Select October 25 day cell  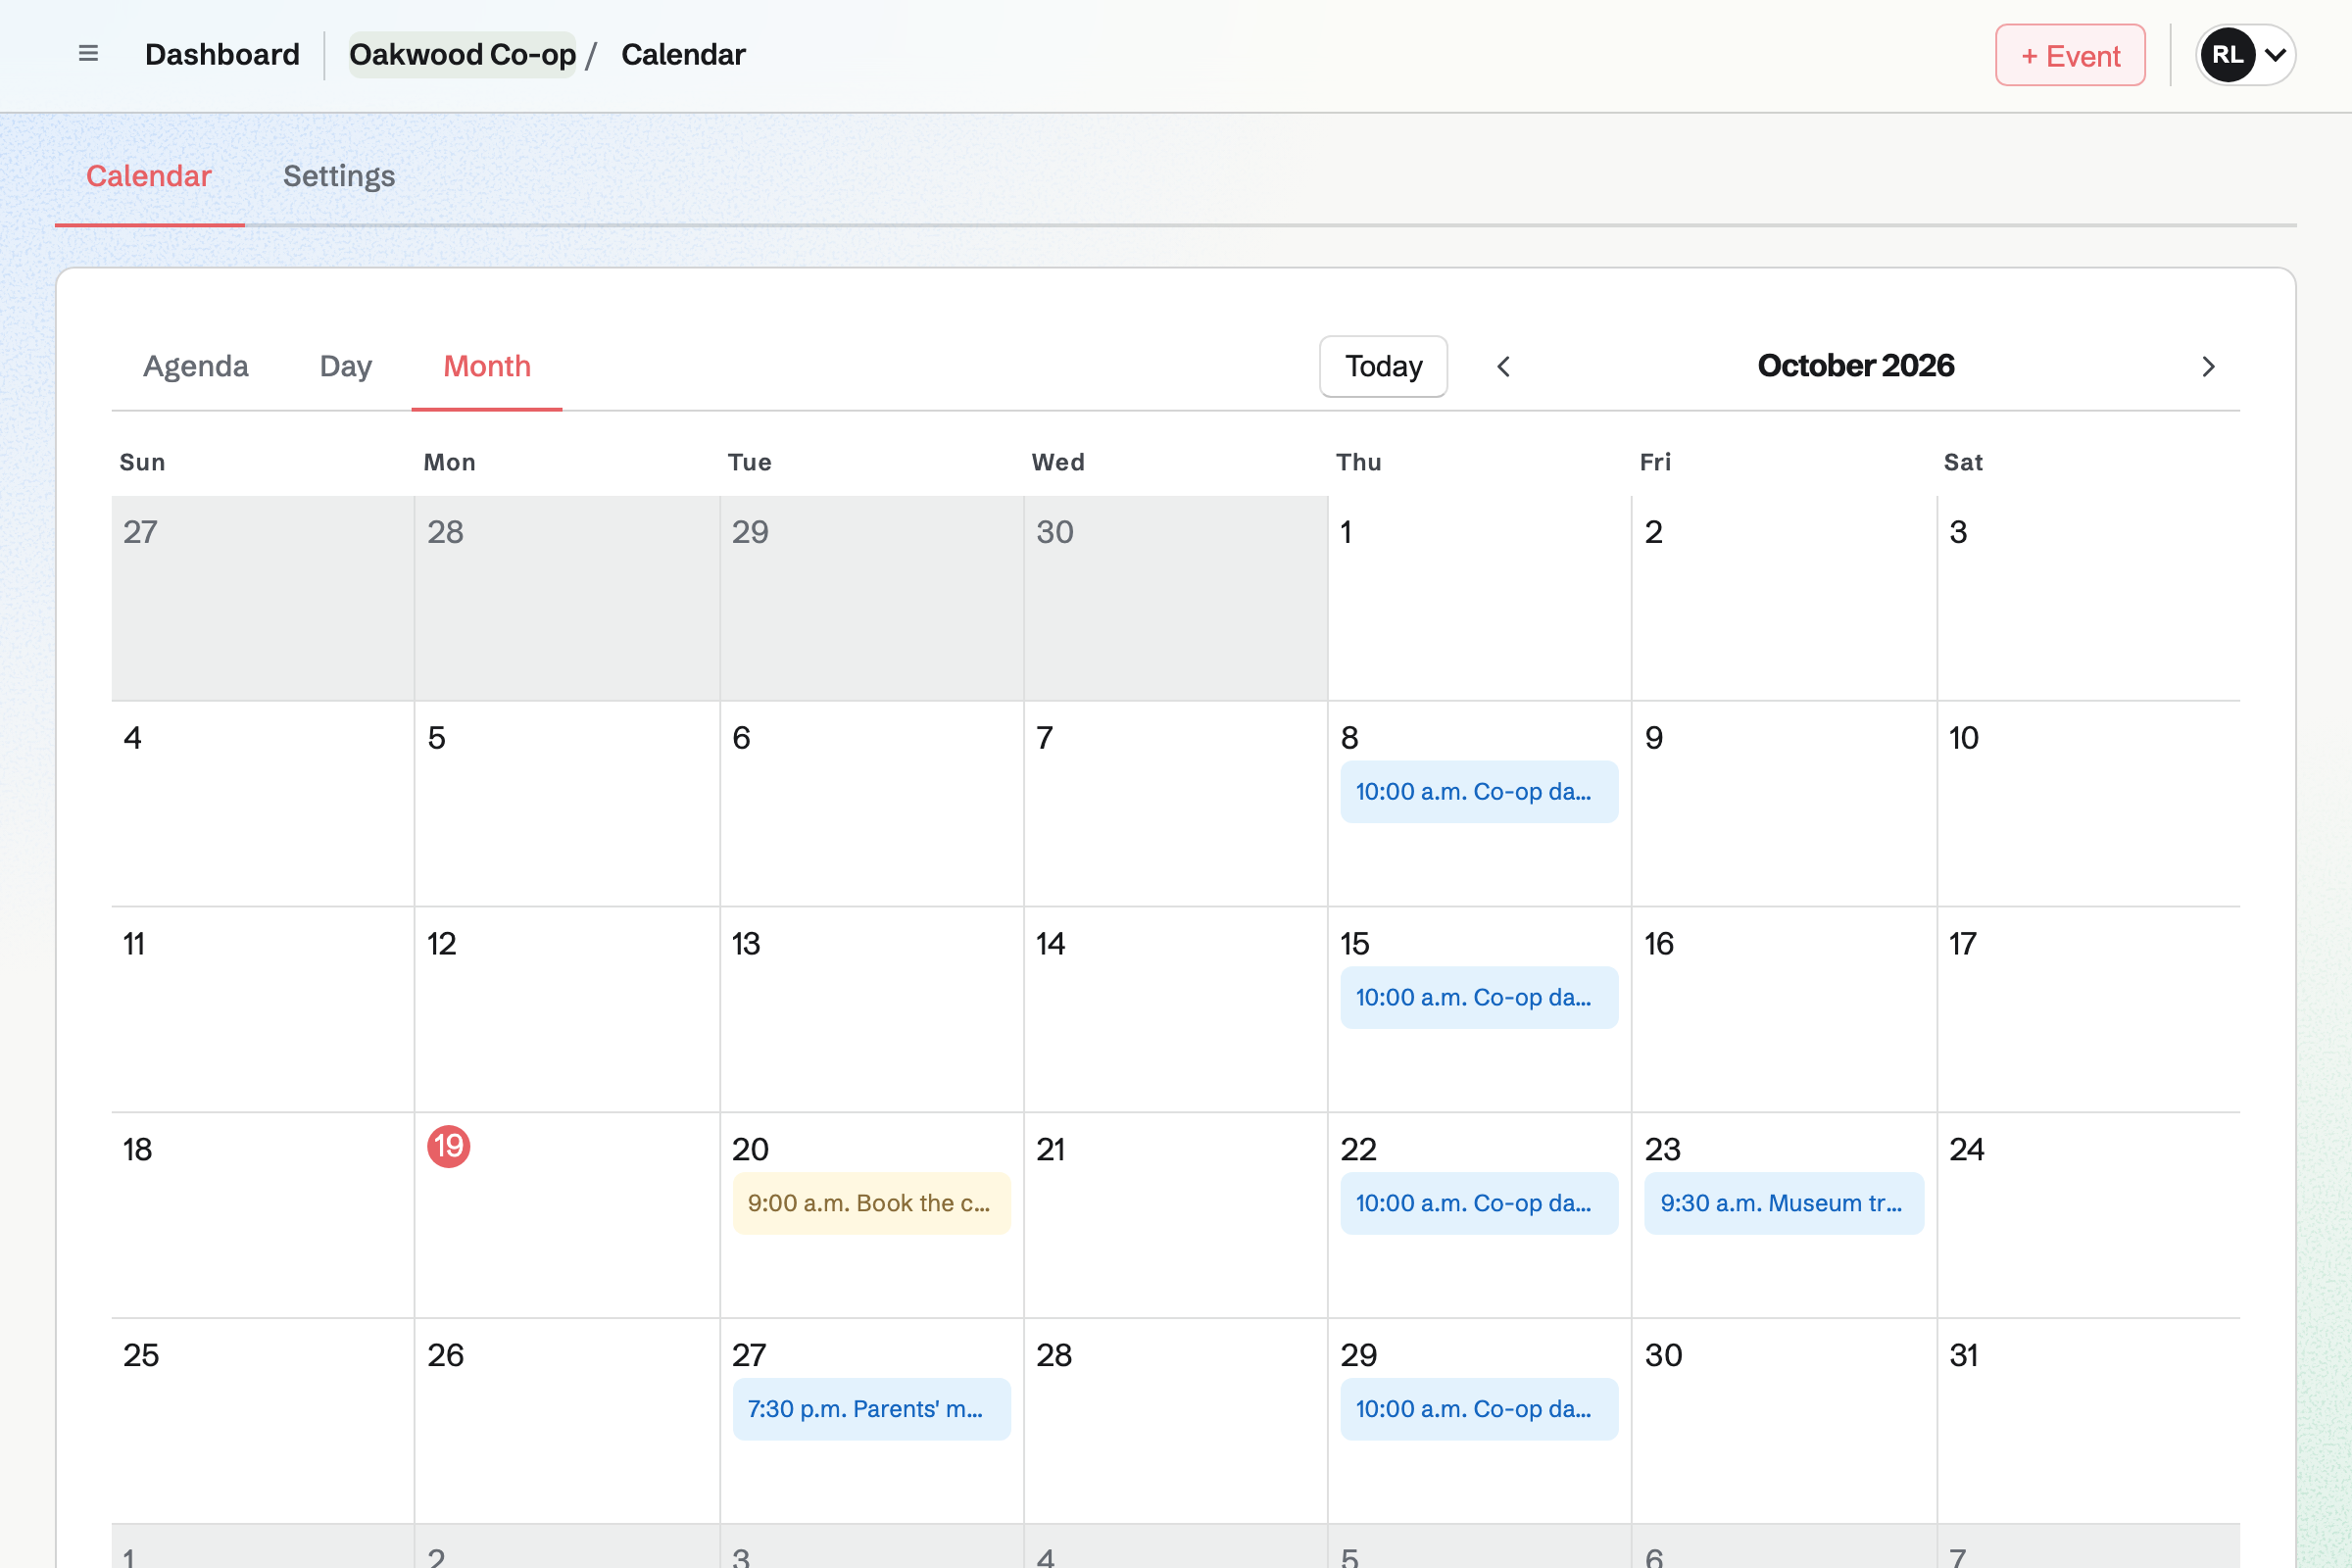[x=262, y=1422]
